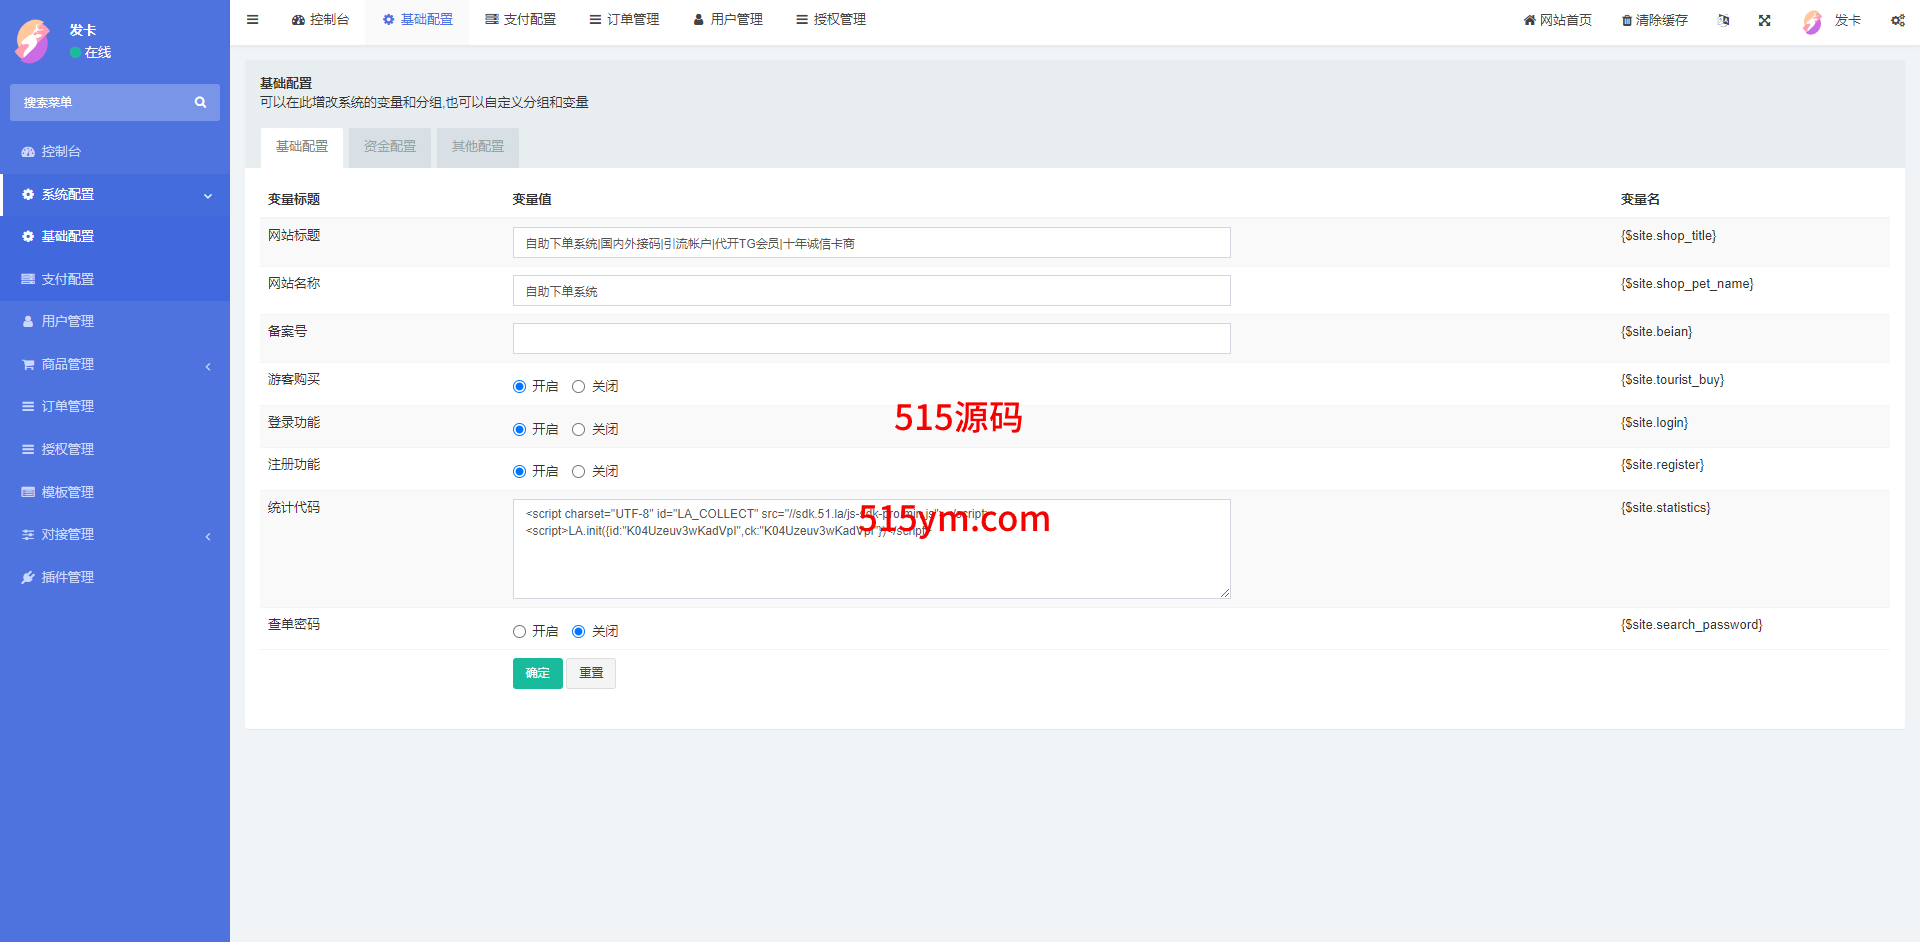Disable guest purchase radio option
The width and height of the screenshot is (1920, 942).
tap(578, 387)
